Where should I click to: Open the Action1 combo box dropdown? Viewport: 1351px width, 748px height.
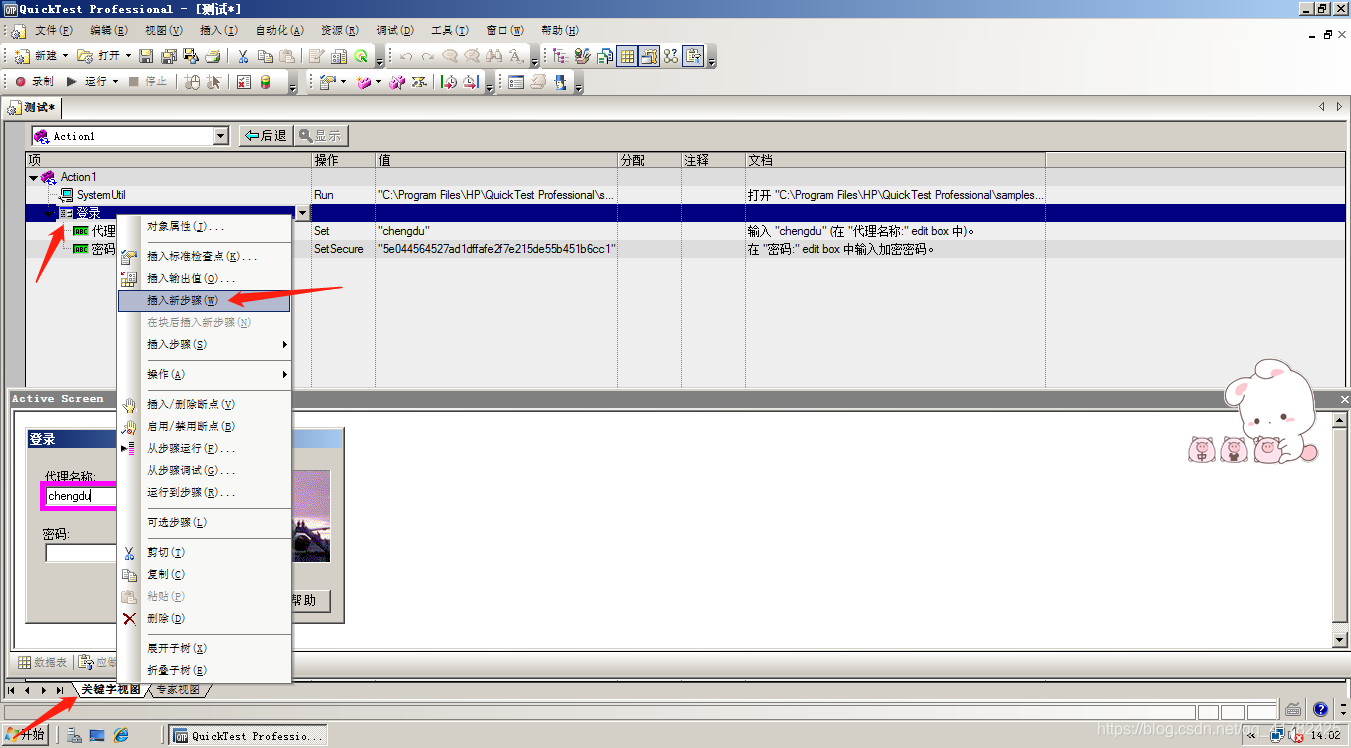[x=221, y=136]
